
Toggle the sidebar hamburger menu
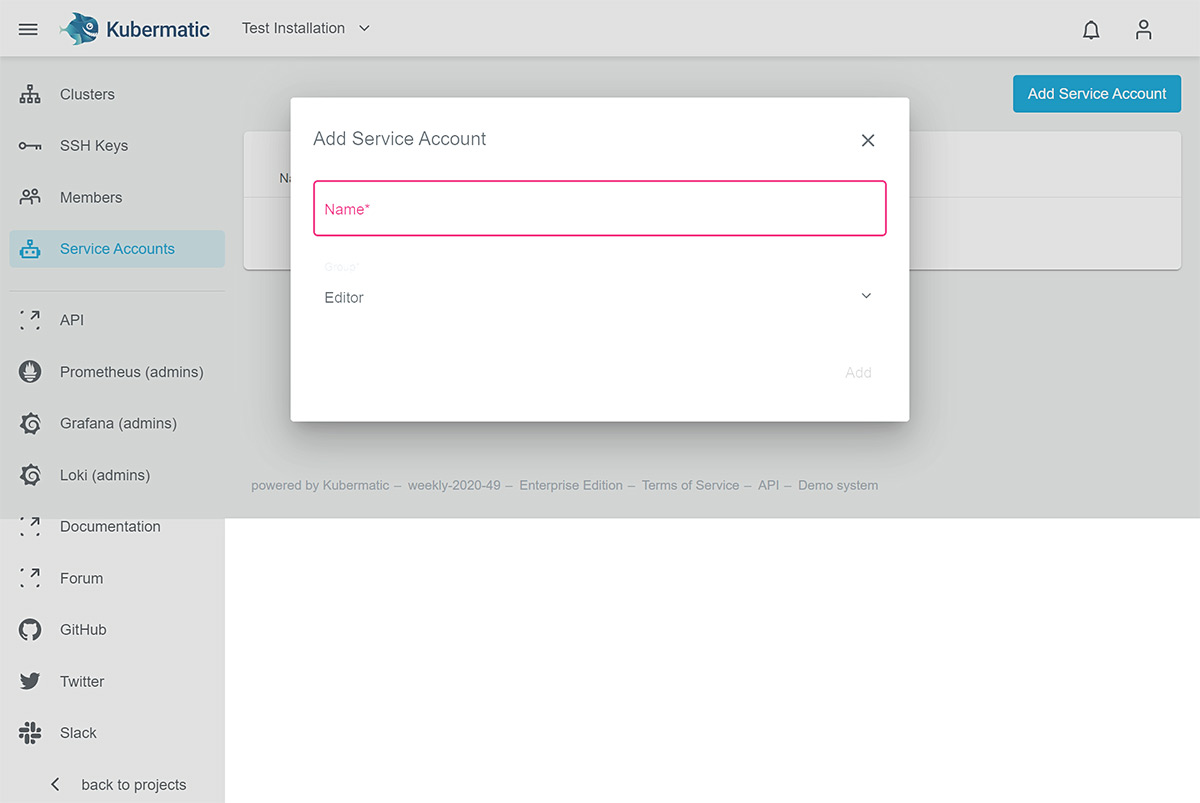tap(27, 29)
